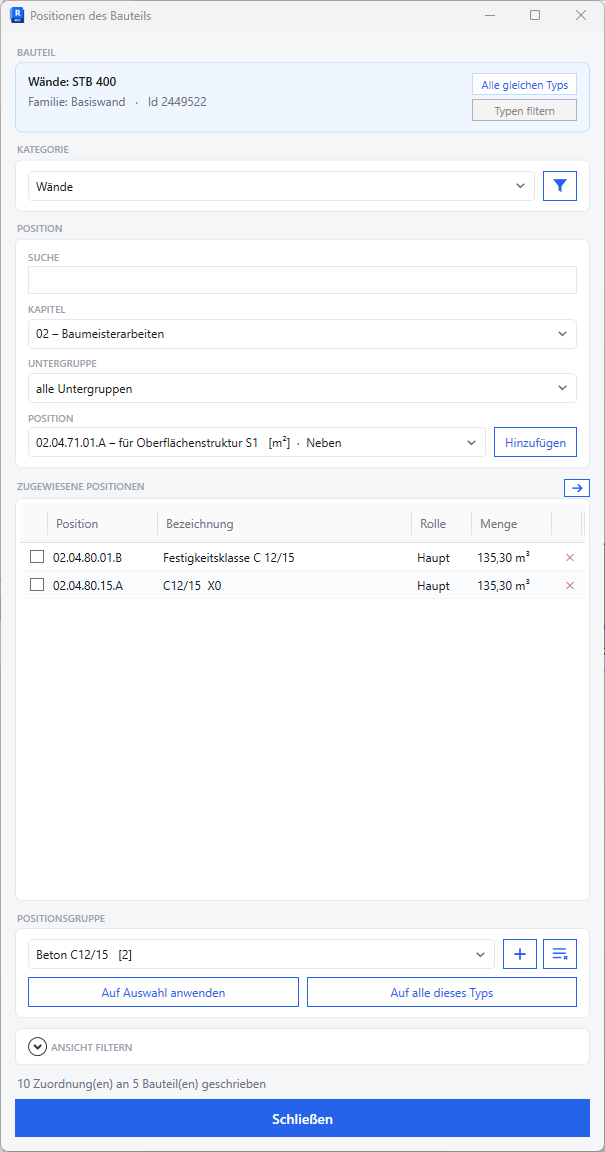Image resolution: width=605 pixels, height=1152 pixels.
Task: Minimize the Positionen des Bauteils window
Action: coord(489,15)
